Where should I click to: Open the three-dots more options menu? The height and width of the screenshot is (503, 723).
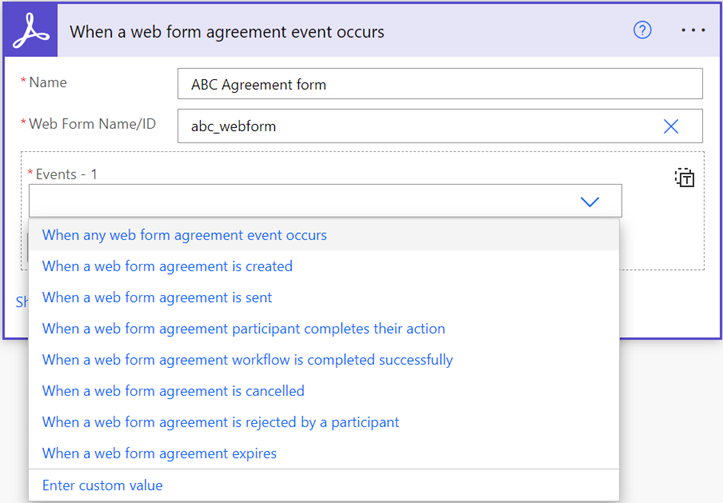693,30
